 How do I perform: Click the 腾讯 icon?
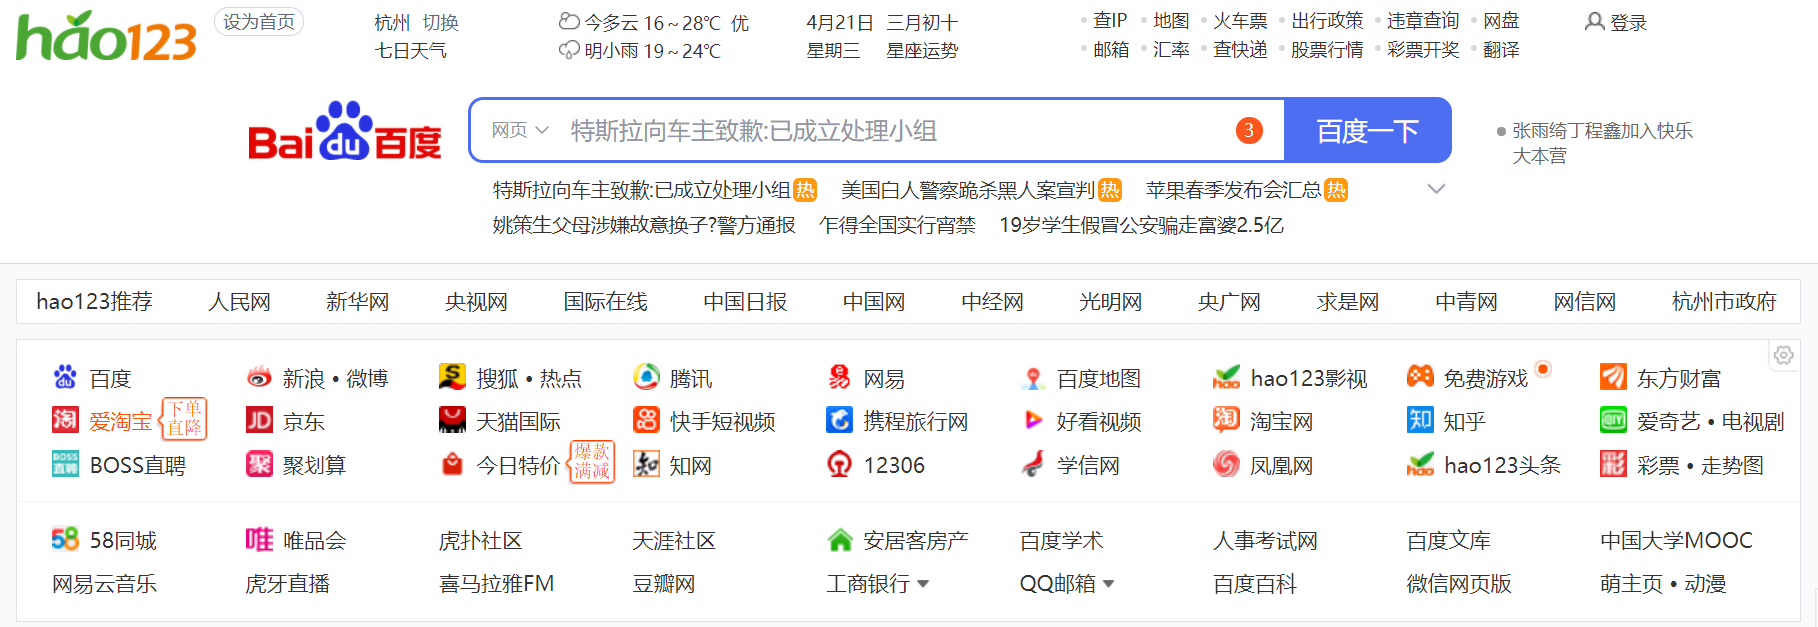(646, 377)
